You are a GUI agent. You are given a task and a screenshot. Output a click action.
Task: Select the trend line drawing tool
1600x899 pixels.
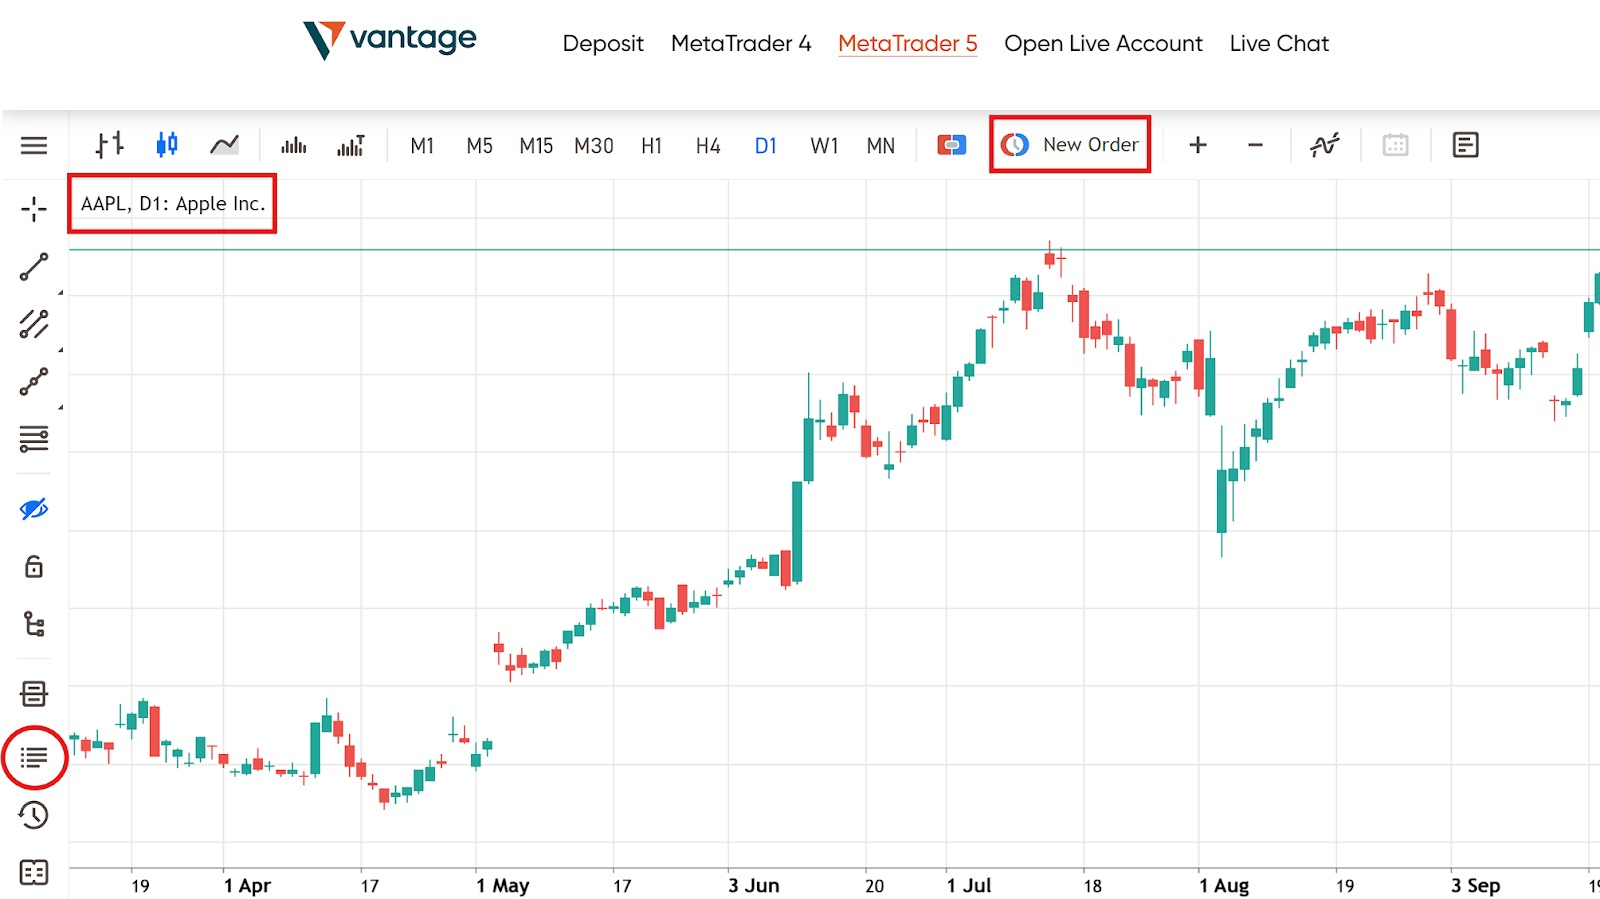34,267
